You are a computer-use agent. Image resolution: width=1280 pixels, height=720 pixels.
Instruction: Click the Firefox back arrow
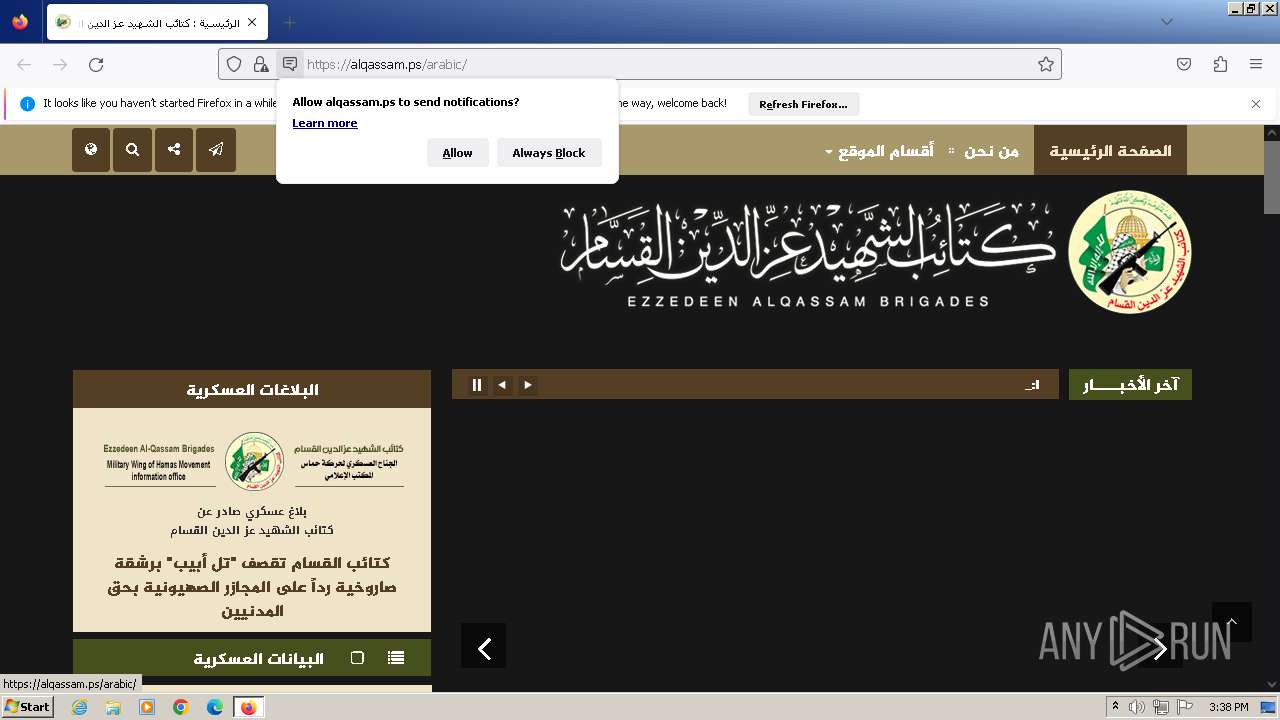coord(24,64)
